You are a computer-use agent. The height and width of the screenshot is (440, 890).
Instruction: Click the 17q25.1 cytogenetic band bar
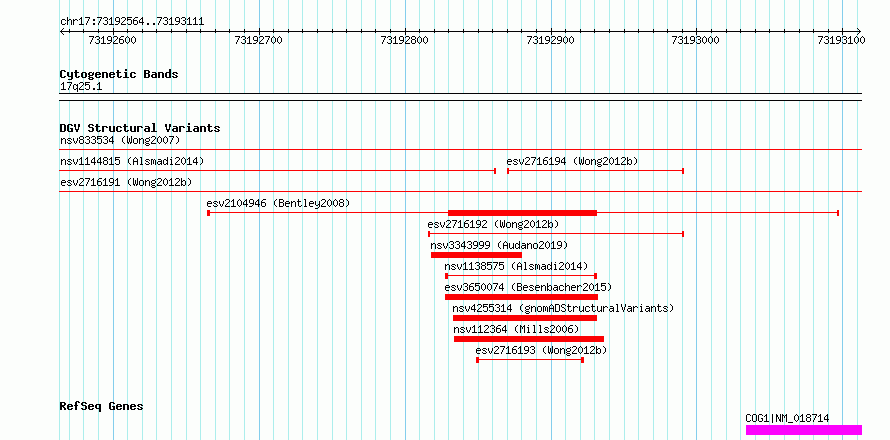tap(461, 97)
